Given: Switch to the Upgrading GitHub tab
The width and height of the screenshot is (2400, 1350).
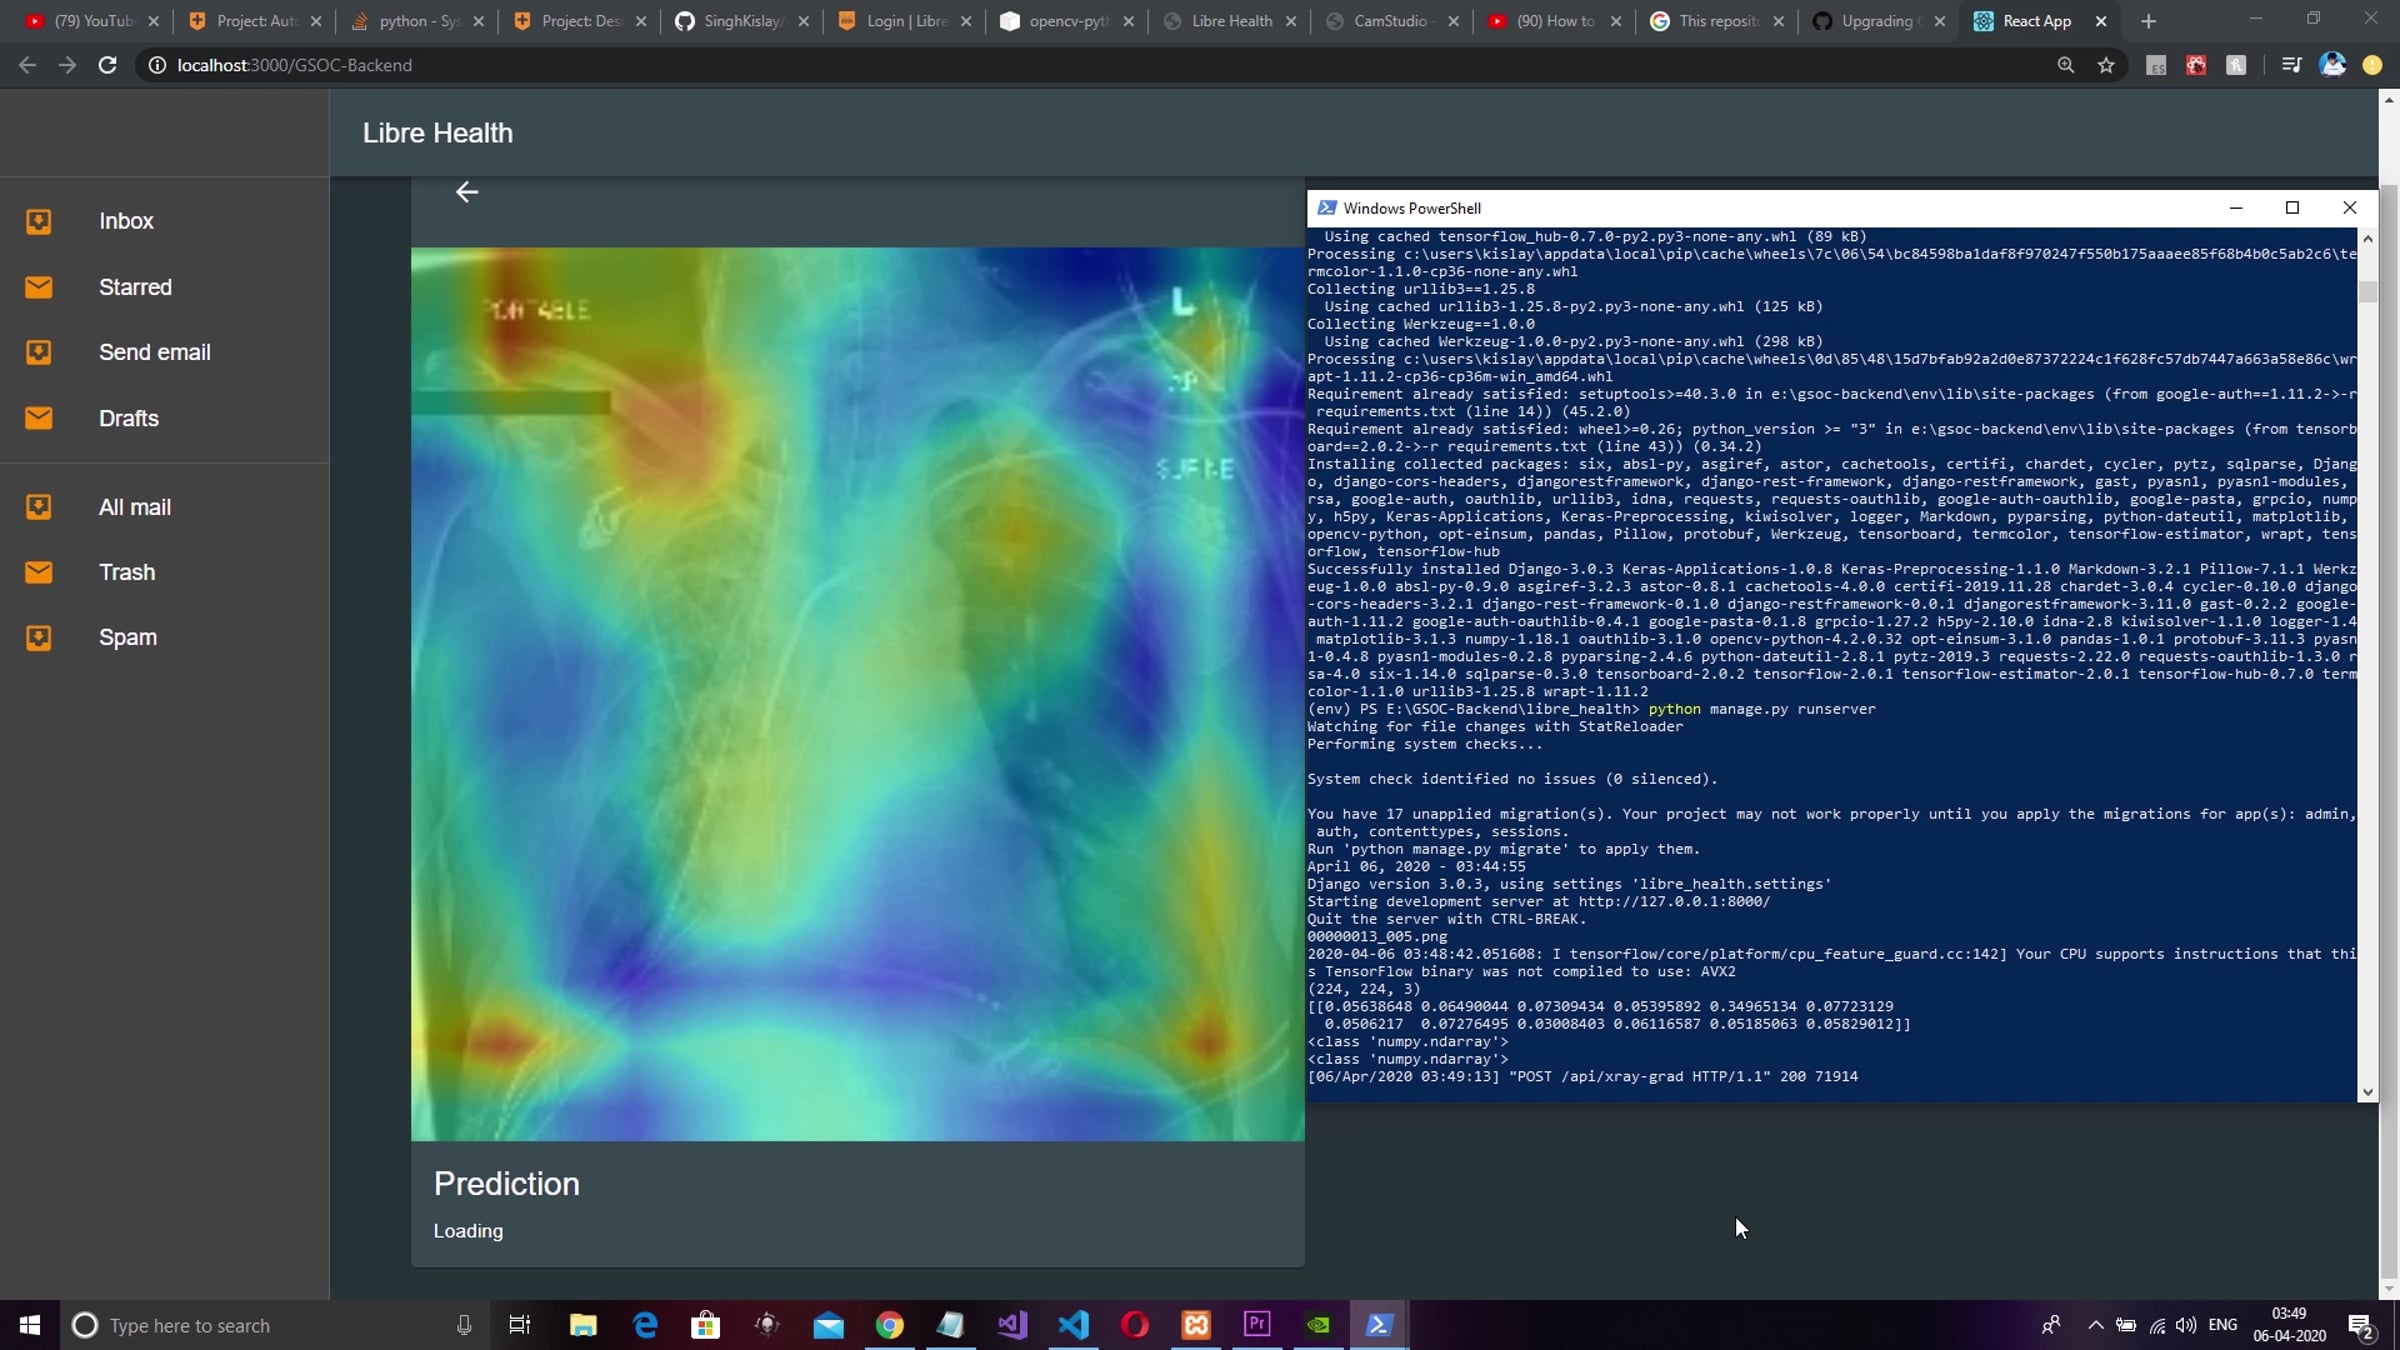Looking at the screenshot, I should point(1879,21).
